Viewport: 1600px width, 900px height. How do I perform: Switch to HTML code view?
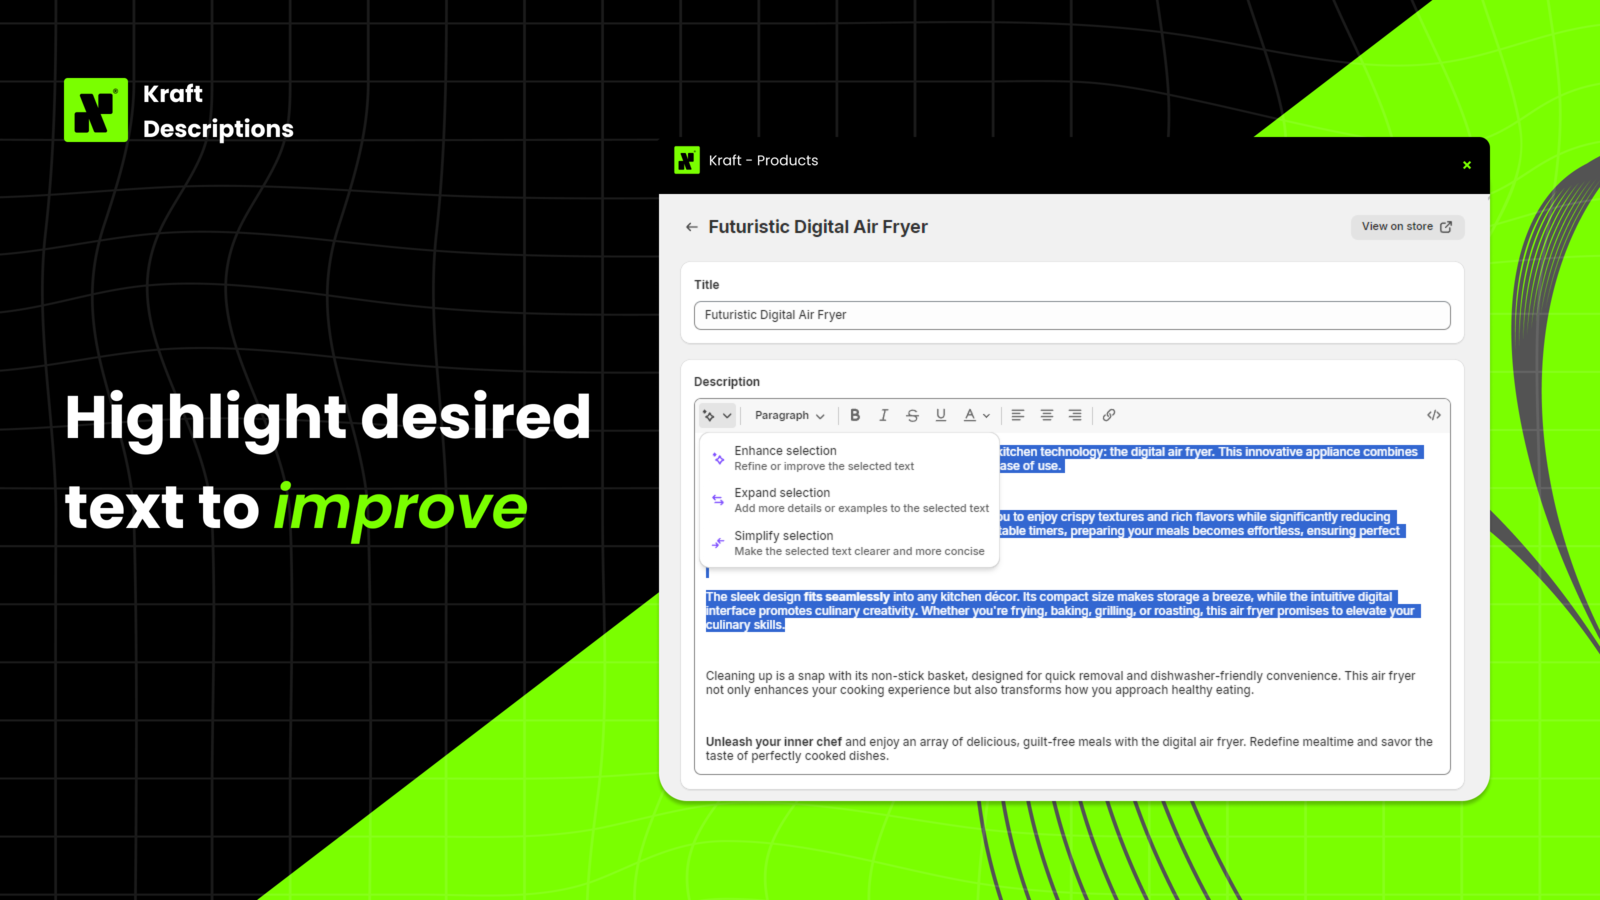(1434, 414)
